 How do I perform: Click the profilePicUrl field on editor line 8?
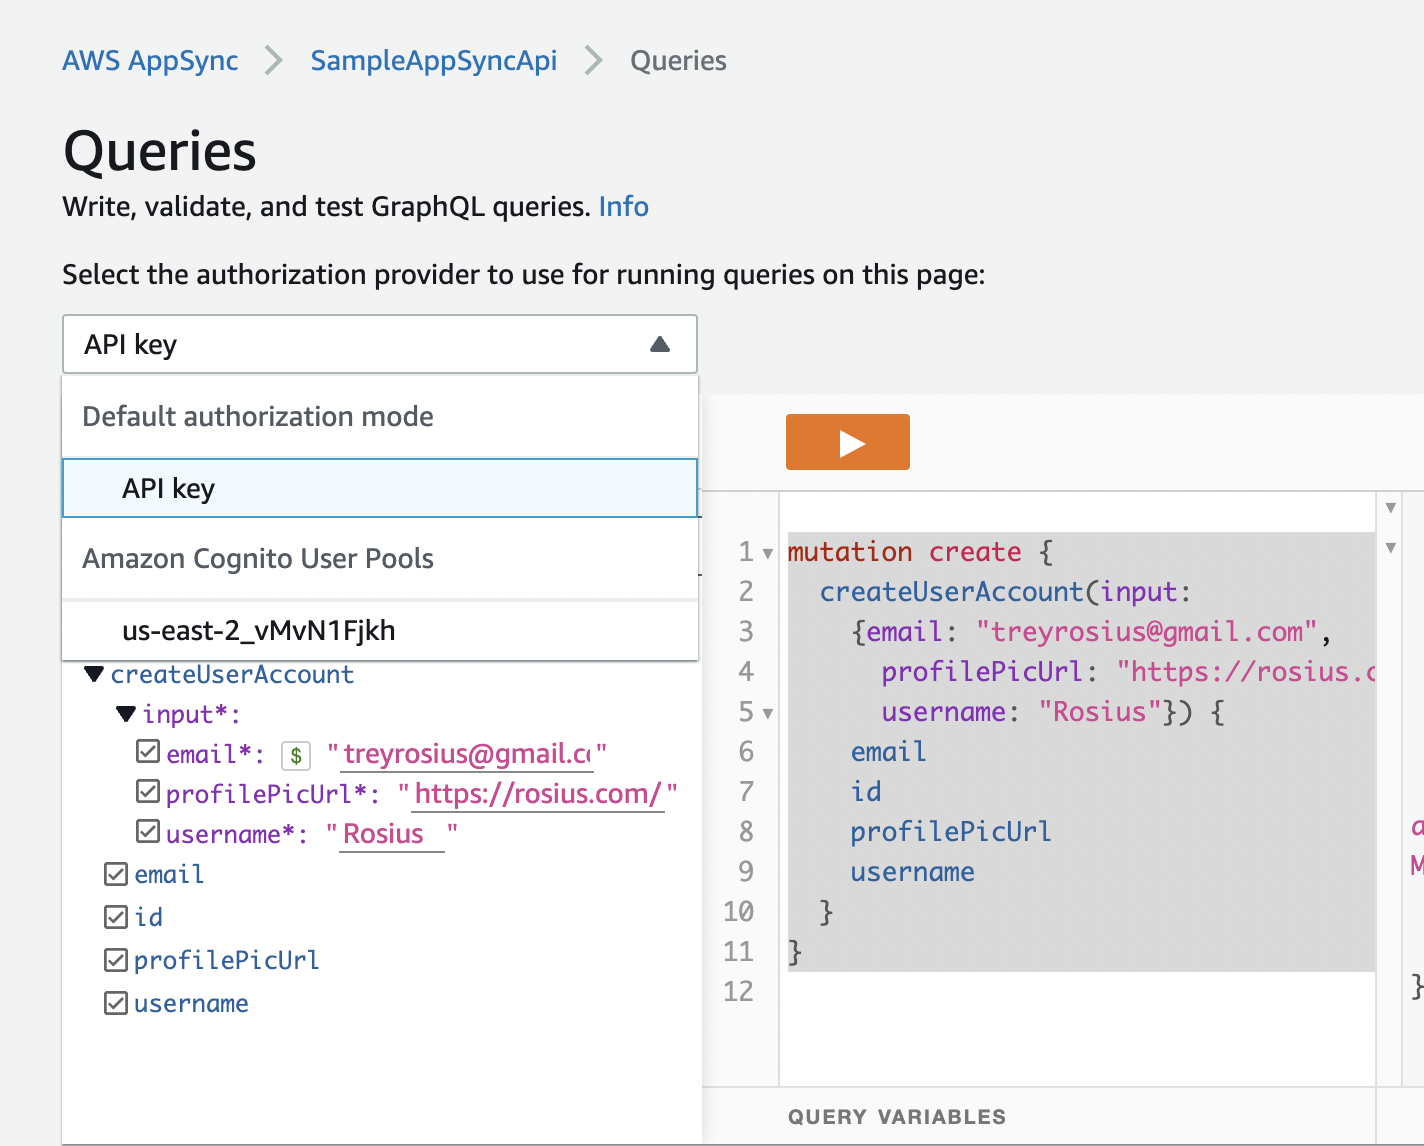pos(951,832)
